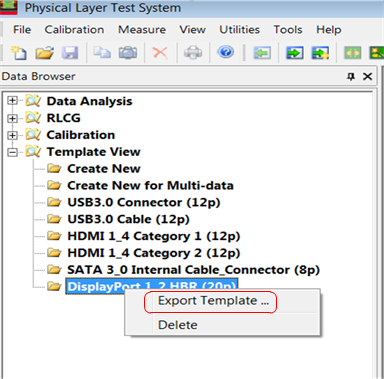384x379 pixels.
Task: Select USB3.0 Cable (12p) template
Action: [128, 219]
